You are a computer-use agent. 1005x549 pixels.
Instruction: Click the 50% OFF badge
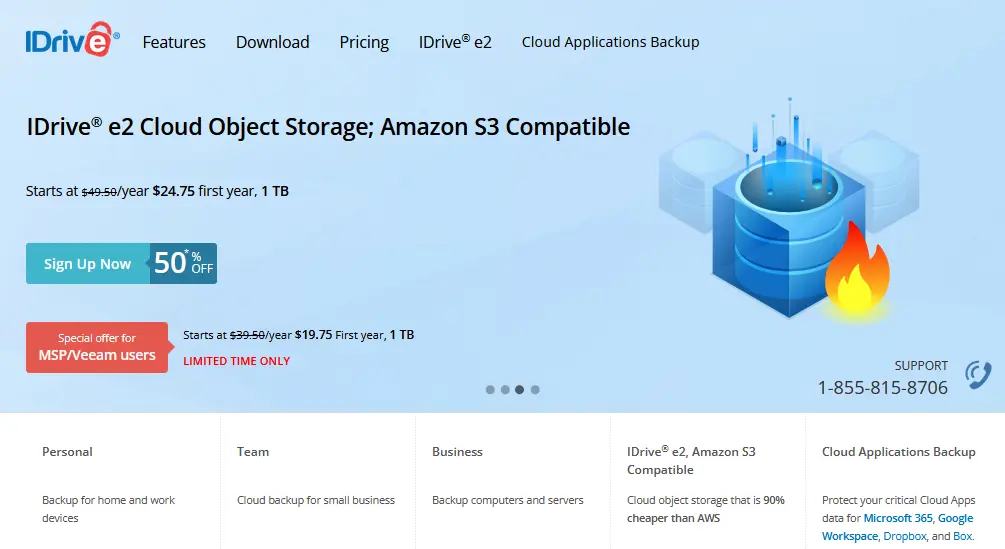point(184,264)
